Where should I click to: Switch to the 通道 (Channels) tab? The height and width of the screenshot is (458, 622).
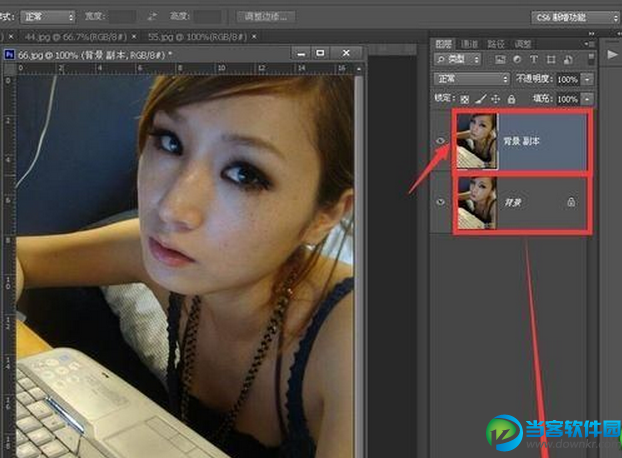[469, 44]
